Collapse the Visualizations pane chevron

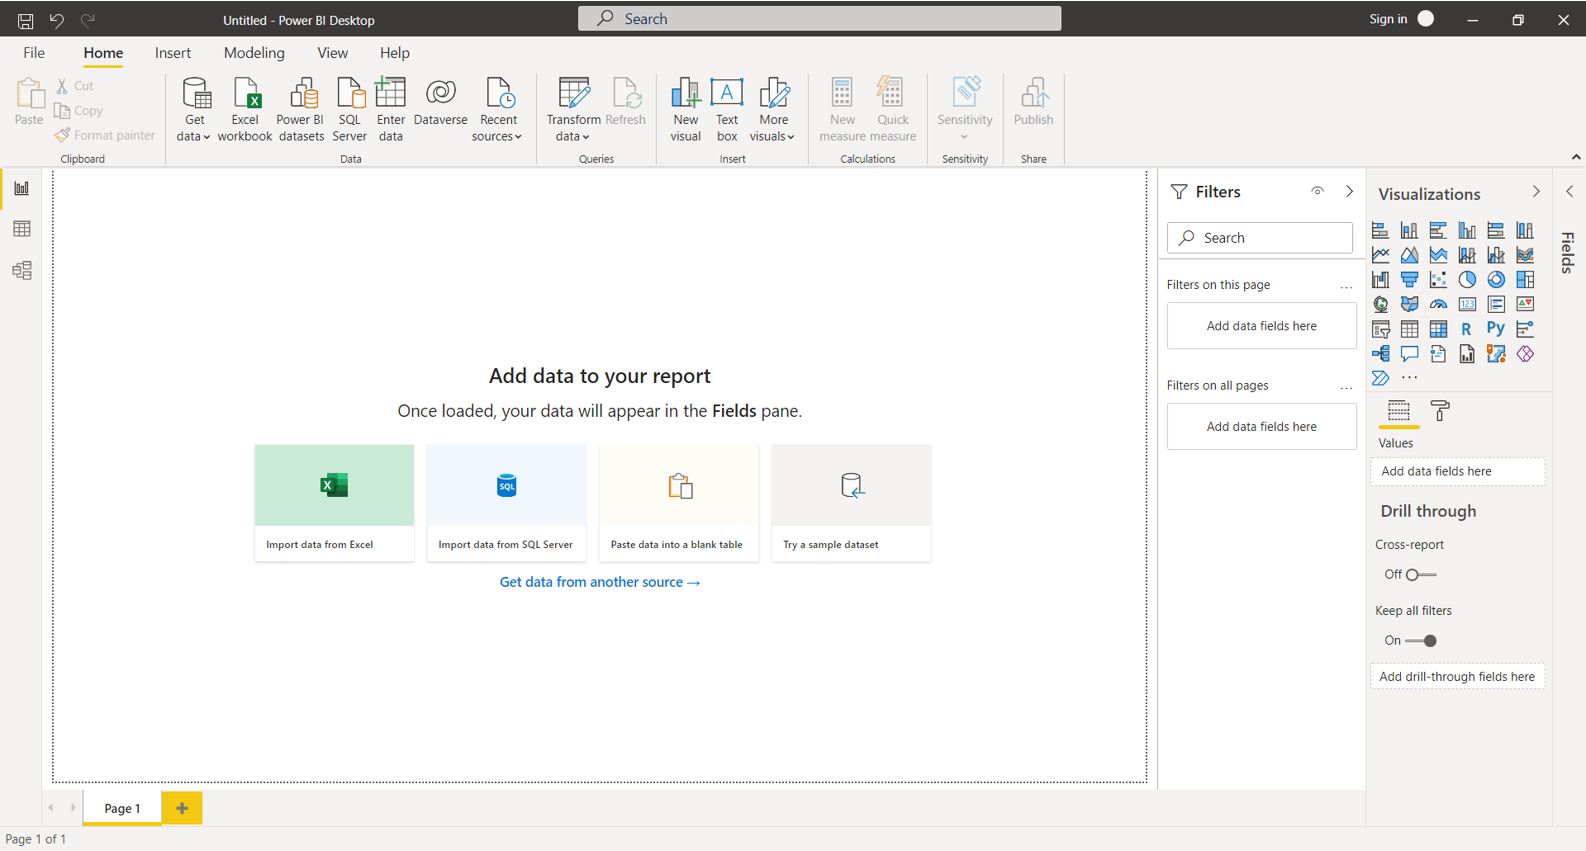tap(1536, 192)
